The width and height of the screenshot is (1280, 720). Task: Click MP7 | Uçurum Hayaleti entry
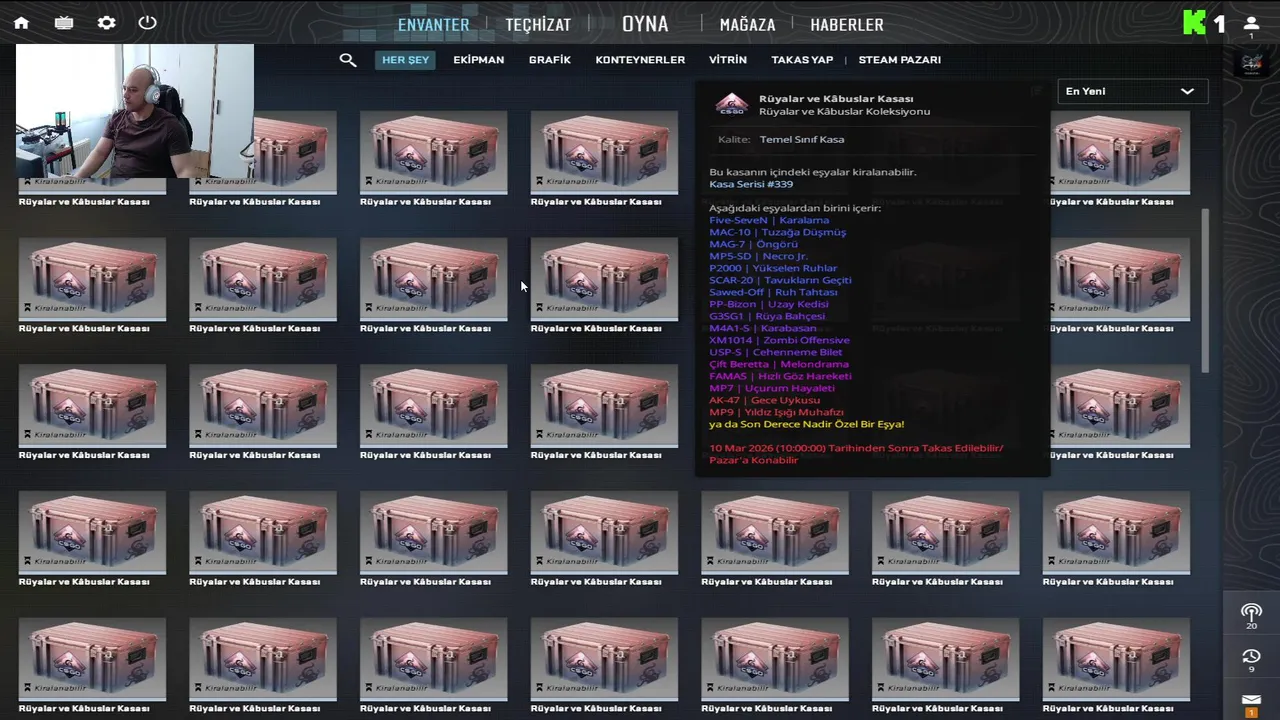click(x=771, y=388)
